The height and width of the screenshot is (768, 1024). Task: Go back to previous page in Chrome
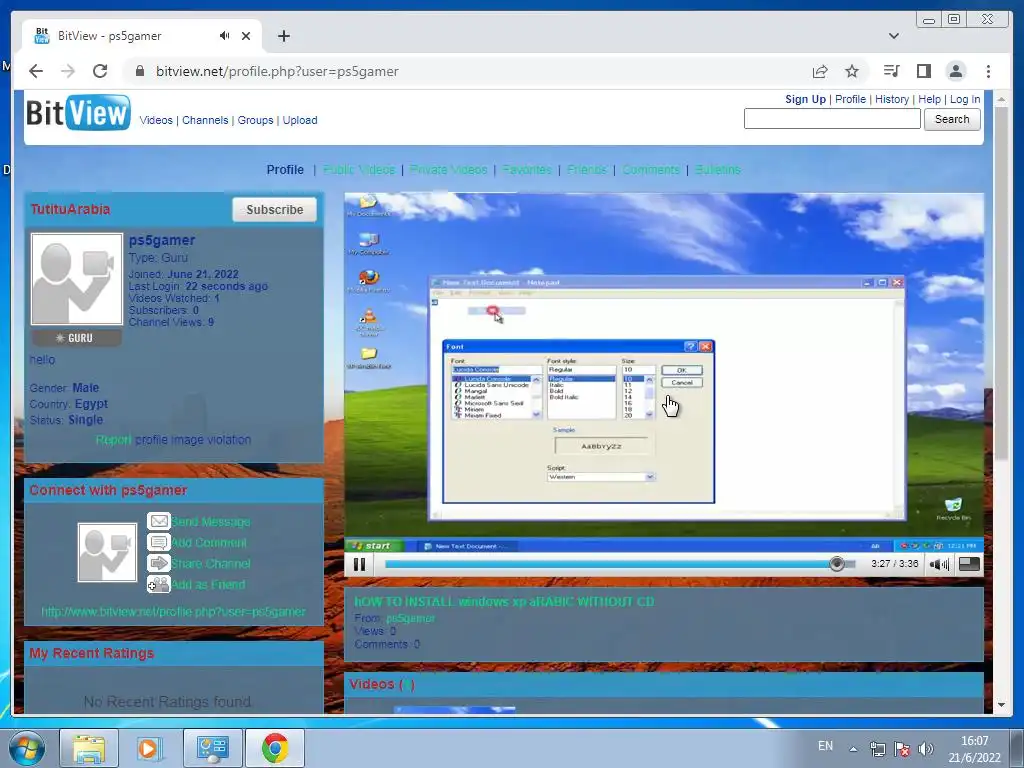pos(36,71)
